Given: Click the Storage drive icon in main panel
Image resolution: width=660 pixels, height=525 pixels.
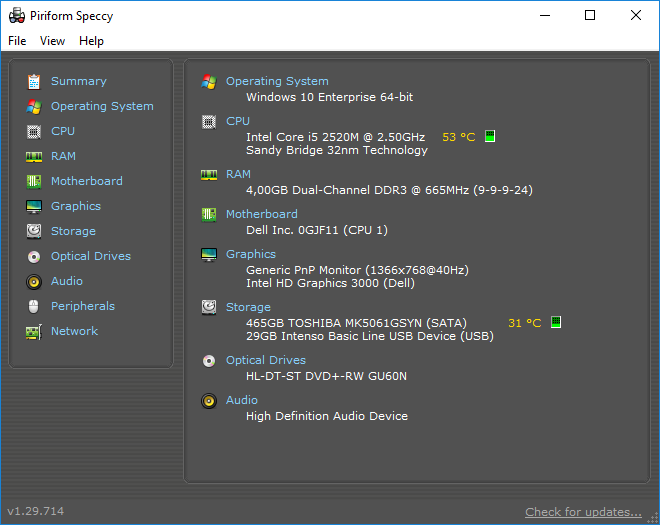Looking at the screenshot, I should tap(209, 308).
